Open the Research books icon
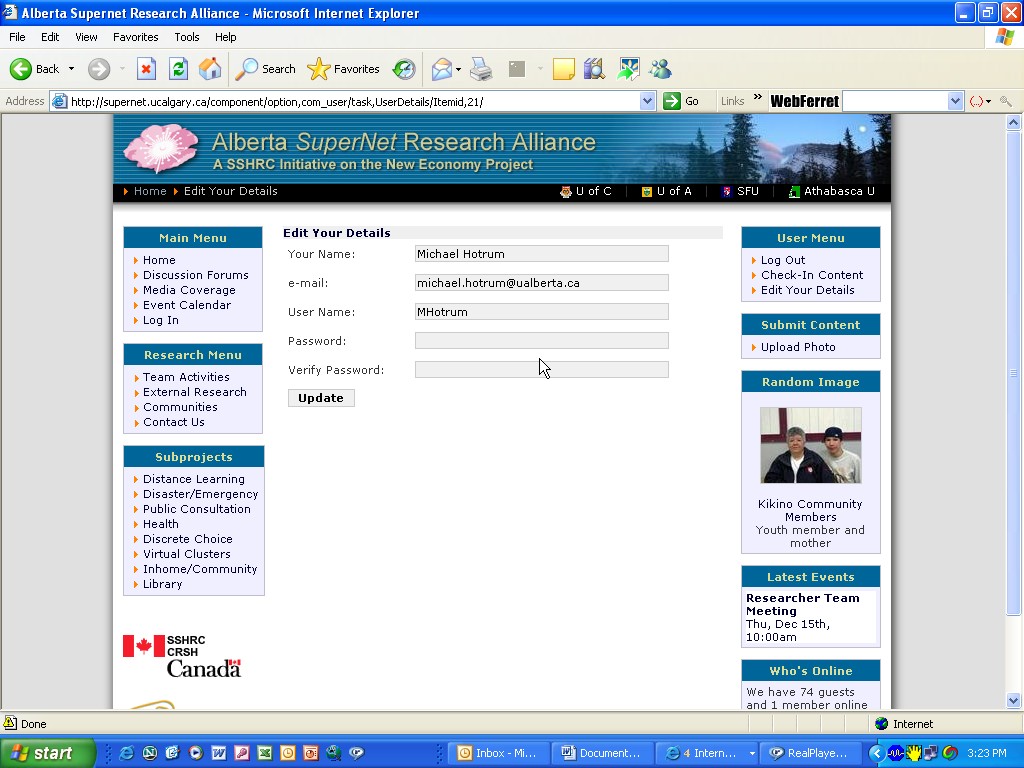This screenshot has width=1024, height=768. (594, 69)
